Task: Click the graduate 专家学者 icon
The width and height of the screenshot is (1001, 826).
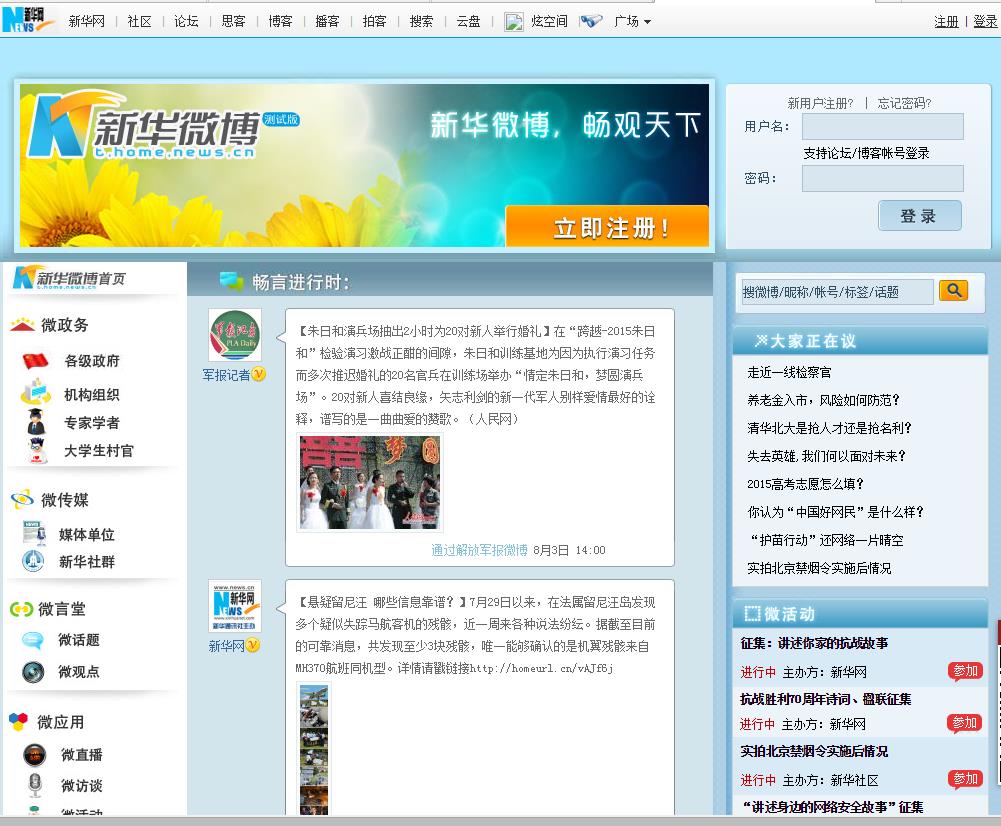Action: [36, 421]
